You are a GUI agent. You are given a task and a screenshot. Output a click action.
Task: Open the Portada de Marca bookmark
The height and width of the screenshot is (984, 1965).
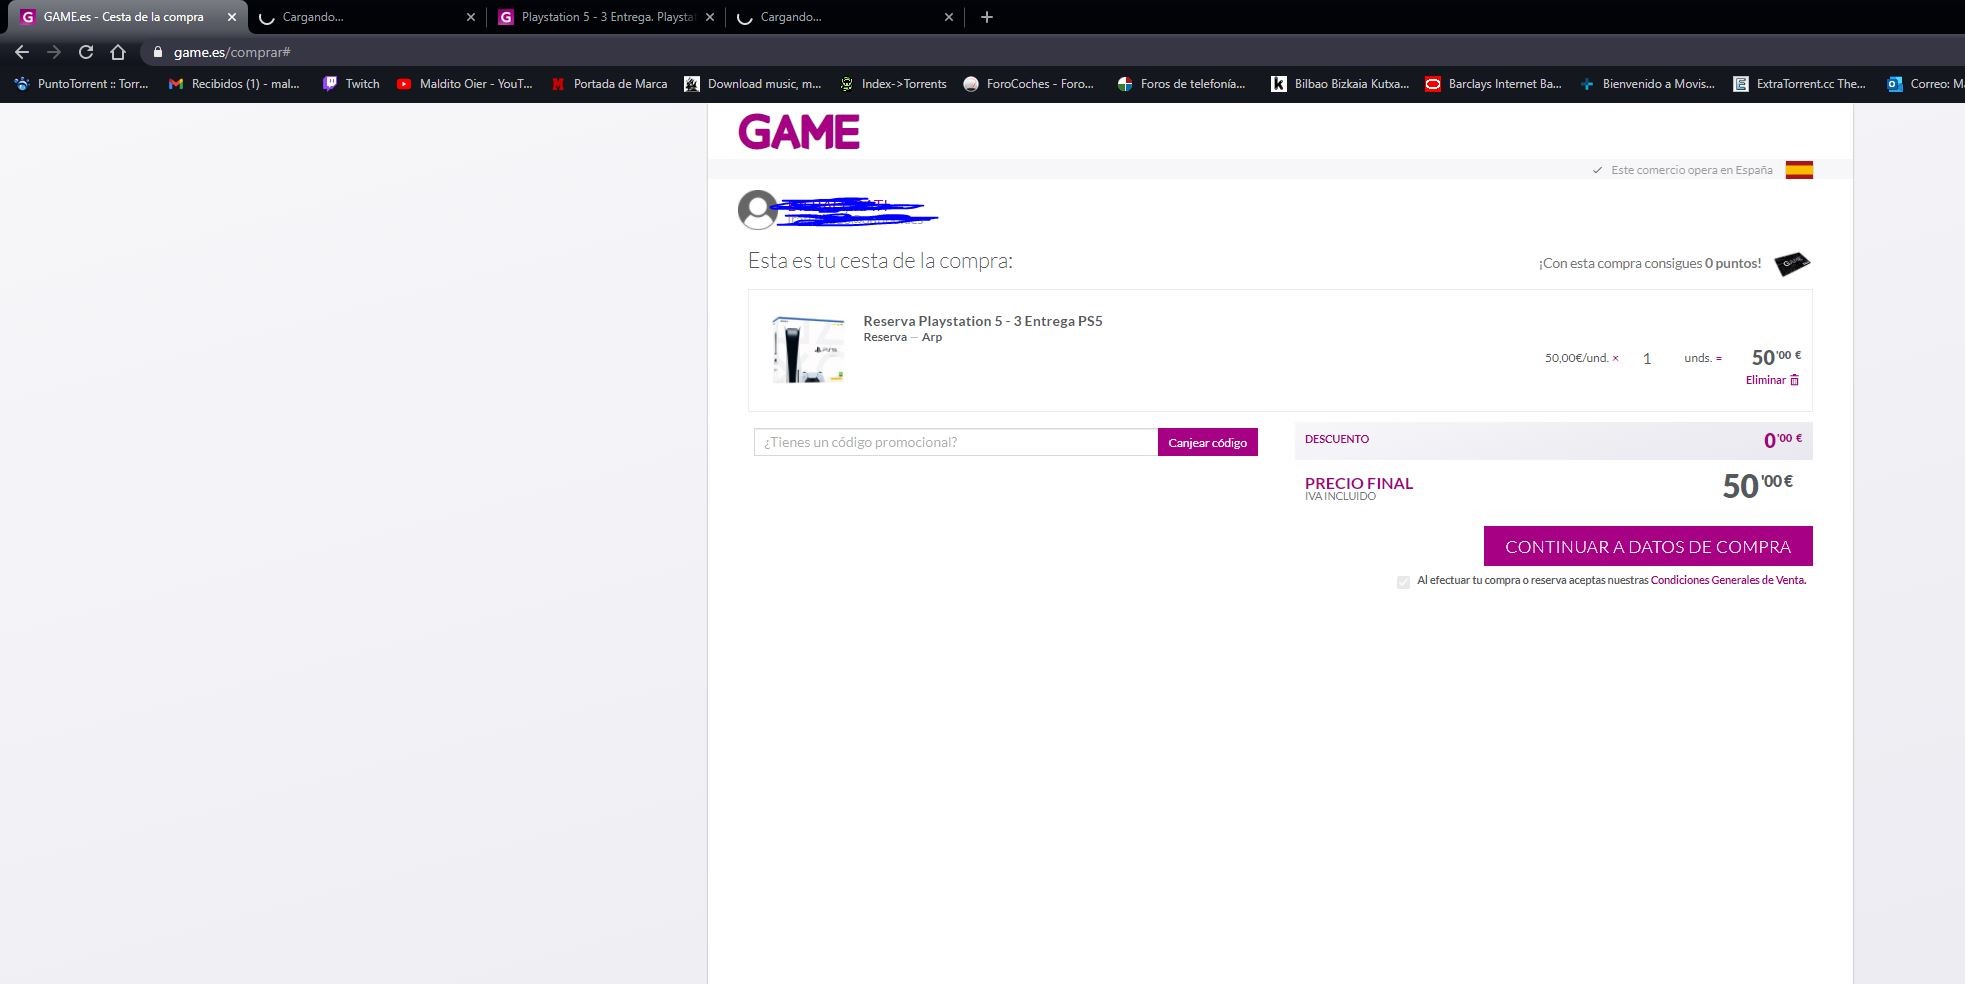[610, 84]
